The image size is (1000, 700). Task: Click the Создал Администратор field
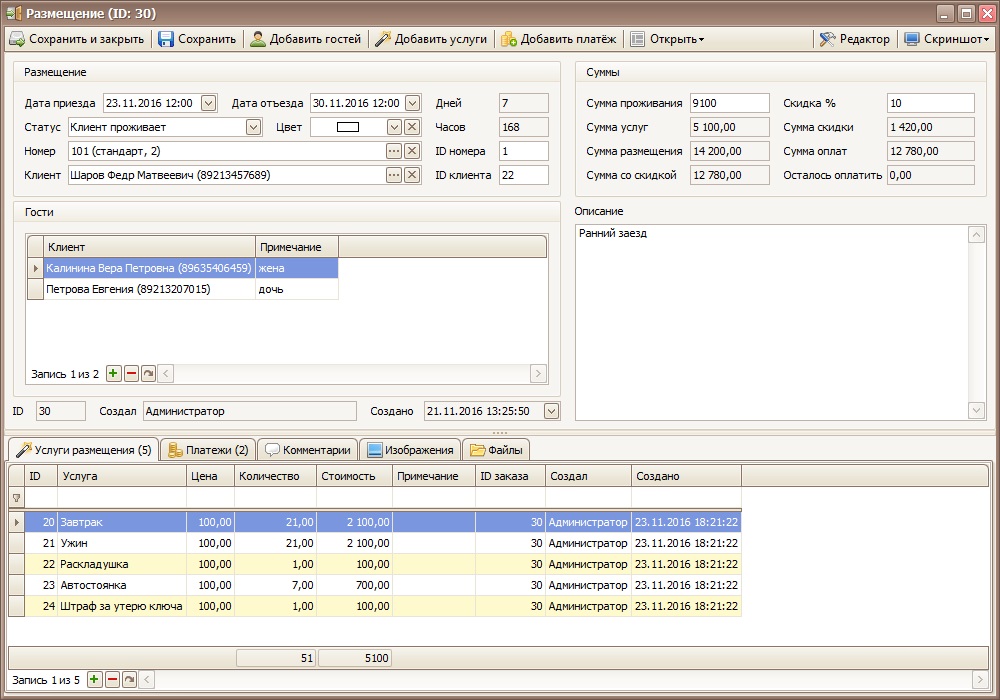(x=249, y=411)
